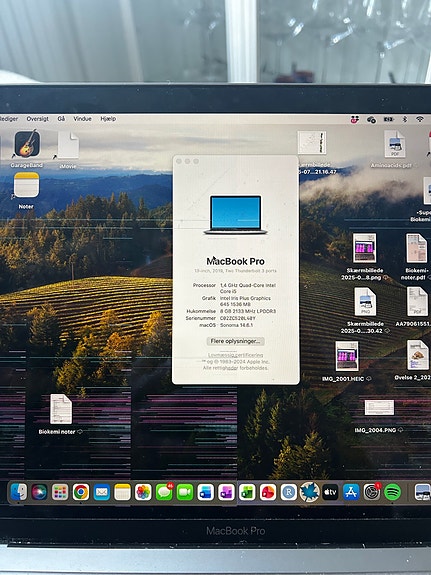Open Google Chrome from the dock

pos(81,492)
